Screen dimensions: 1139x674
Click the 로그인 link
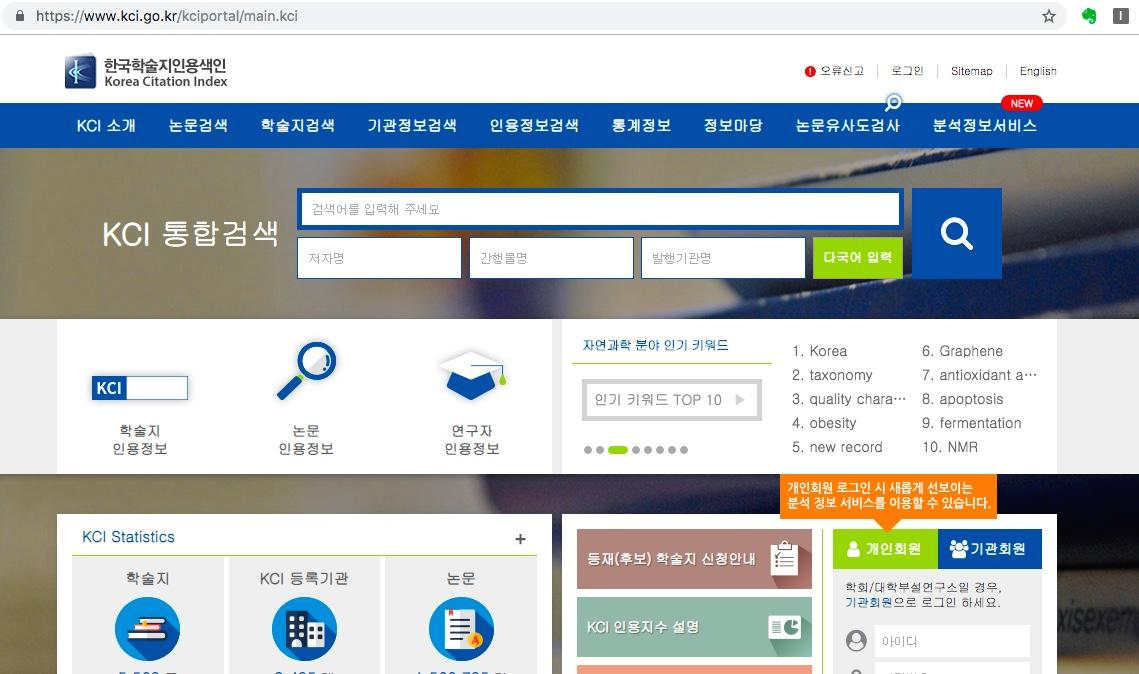click(907, 71)
